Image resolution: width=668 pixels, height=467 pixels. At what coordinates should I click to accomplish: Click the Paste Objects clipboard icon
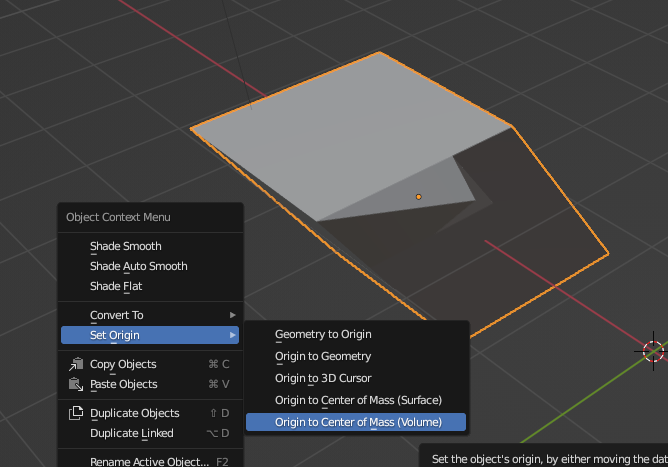coord(76,384)
